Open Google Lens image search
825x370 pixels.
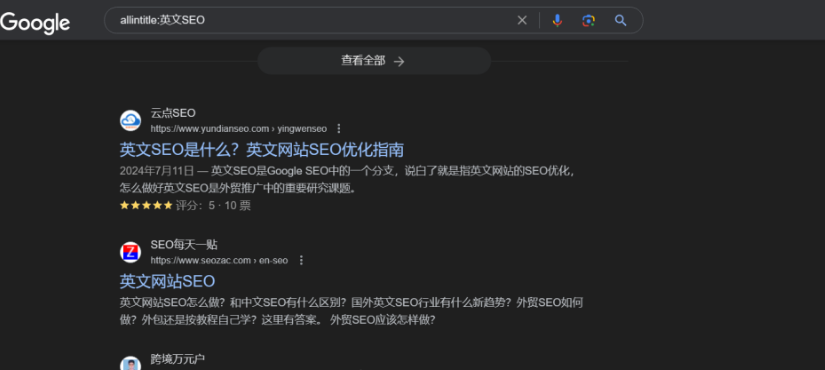click(x=588, y=21)
